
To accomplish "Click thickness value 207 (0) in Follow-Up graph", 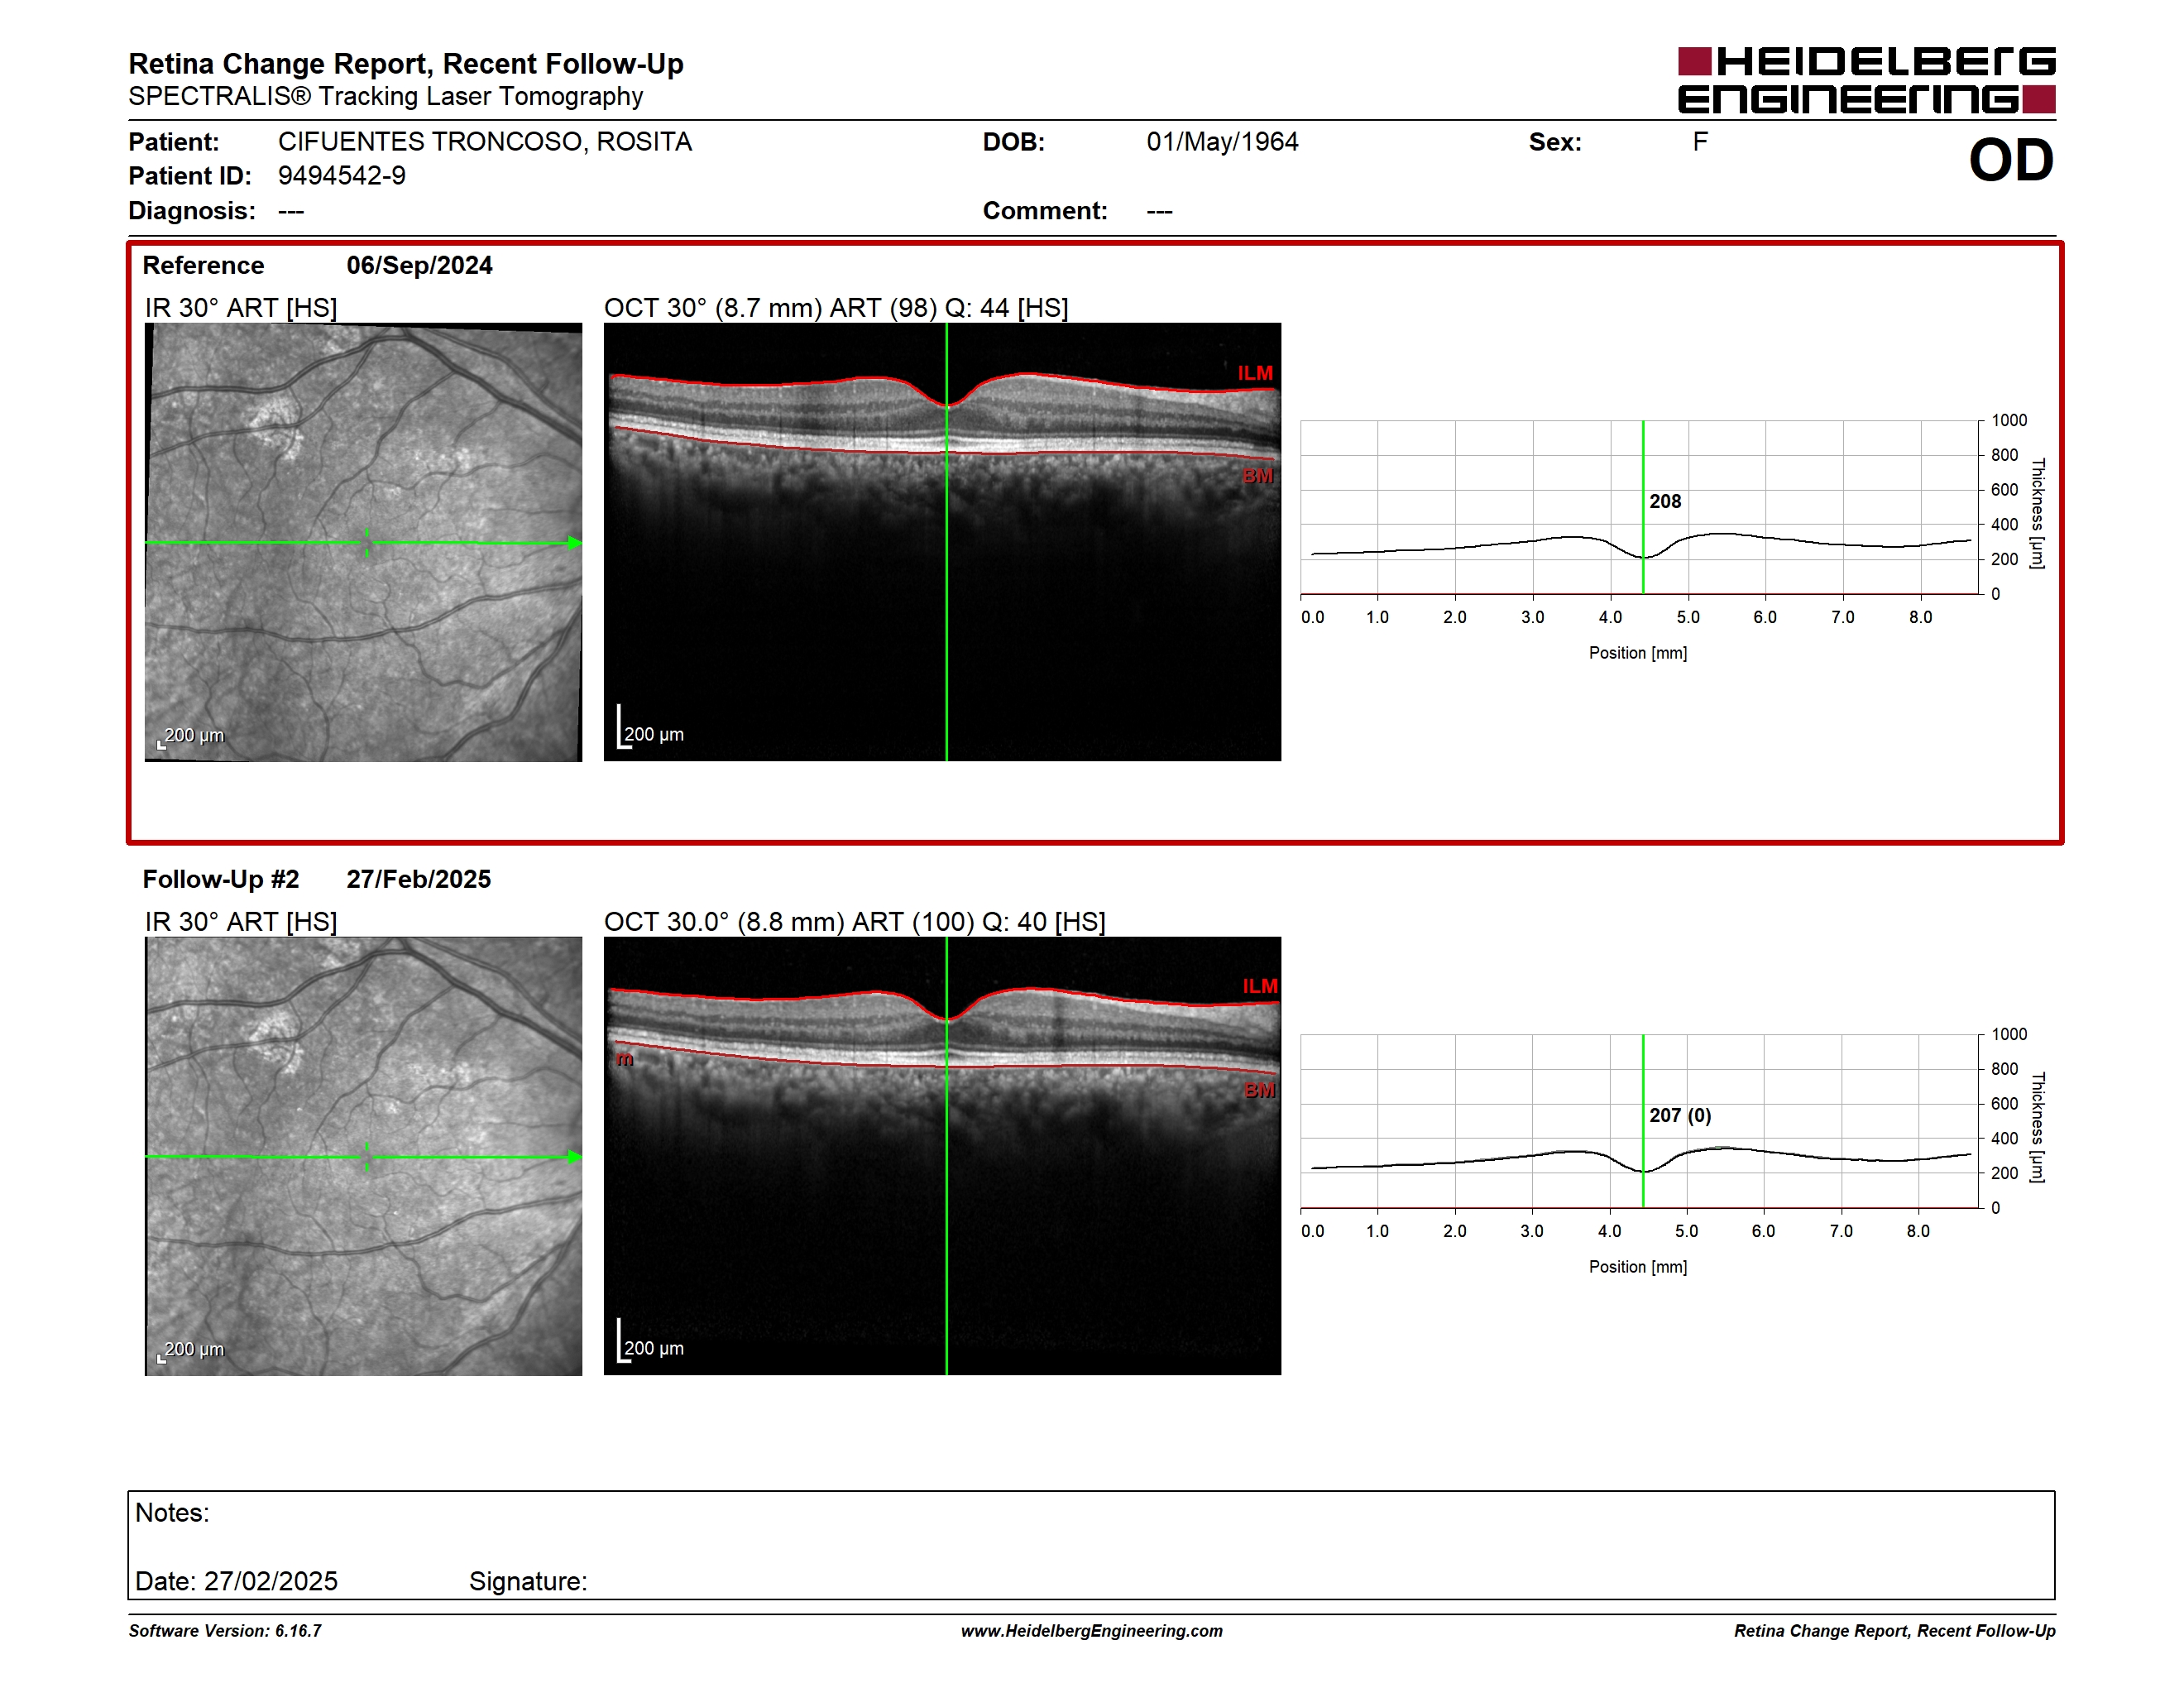I will click(1680, 1116).
